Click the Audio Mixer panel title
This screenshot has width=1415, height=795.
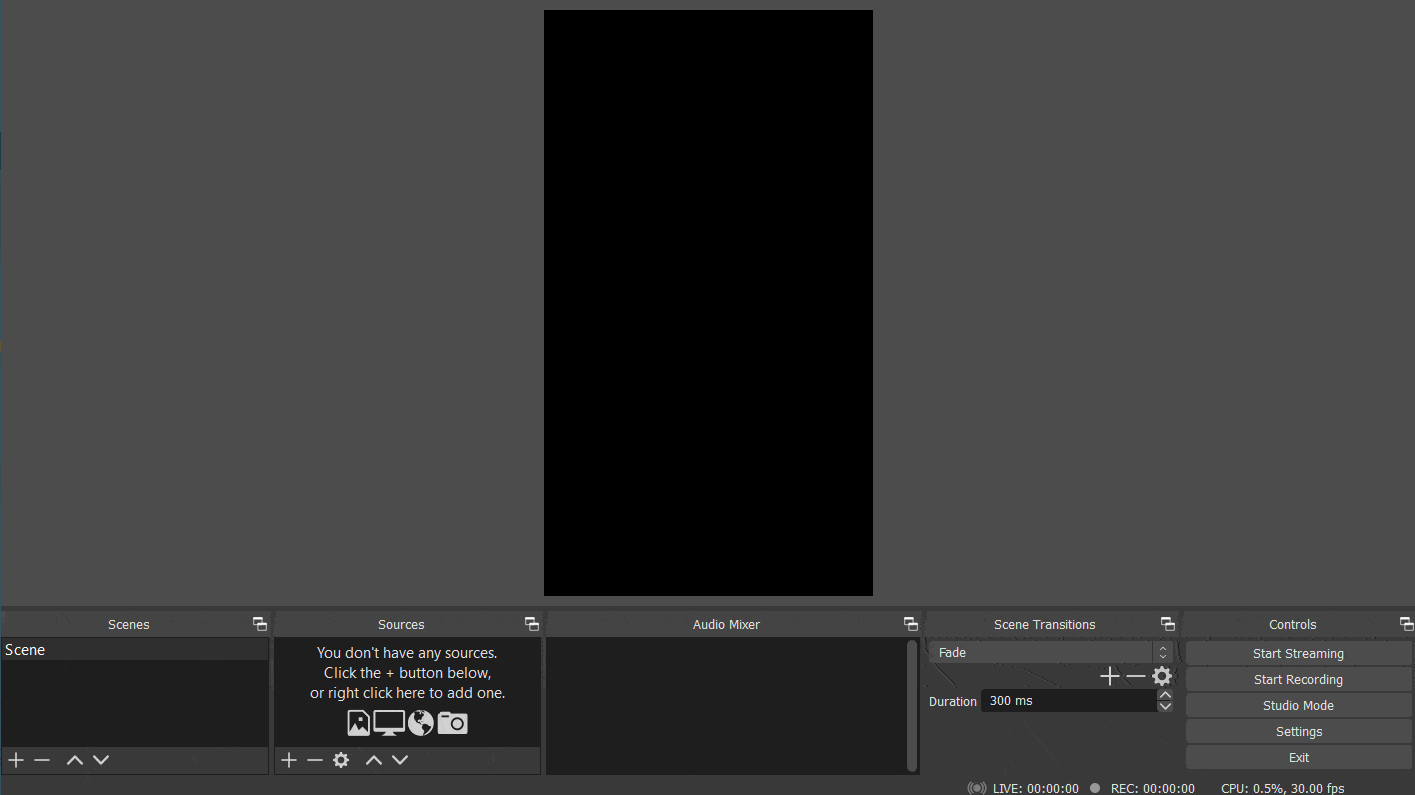[x=726, y=624]
